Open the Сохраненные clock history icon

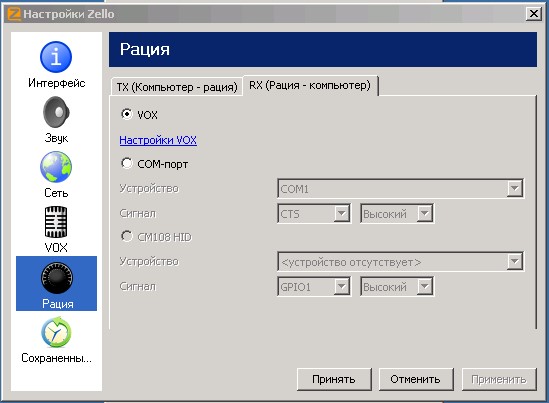coord(56,332)
